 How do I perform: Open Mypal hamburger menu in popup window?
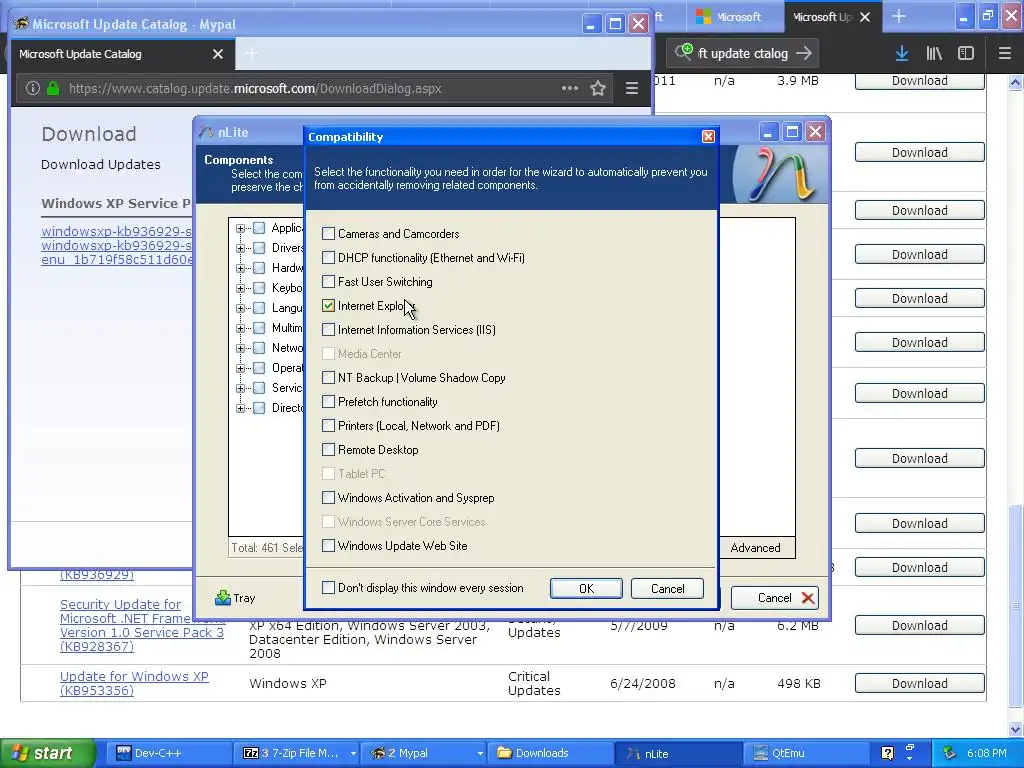point(632,88)
